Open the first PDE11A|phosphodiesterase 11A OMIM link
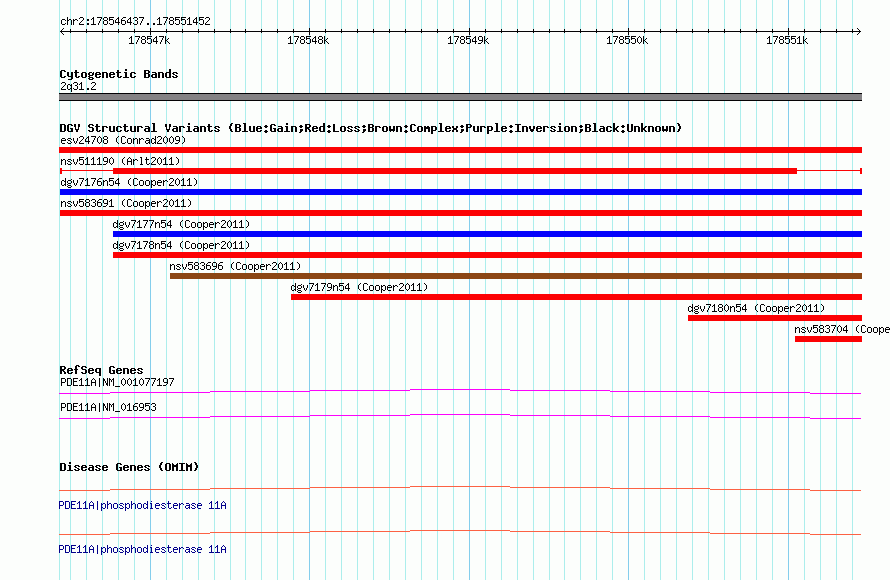Viewport: 890px width, 580px height. click(x=142, y=505)
